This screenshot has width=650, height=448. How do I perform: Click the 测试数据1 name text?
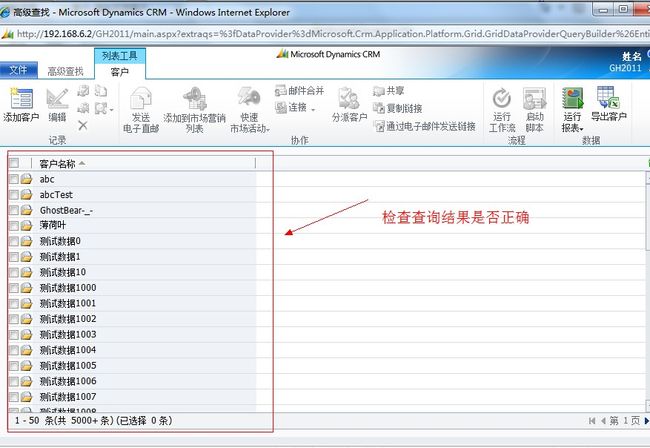(60, 257)
